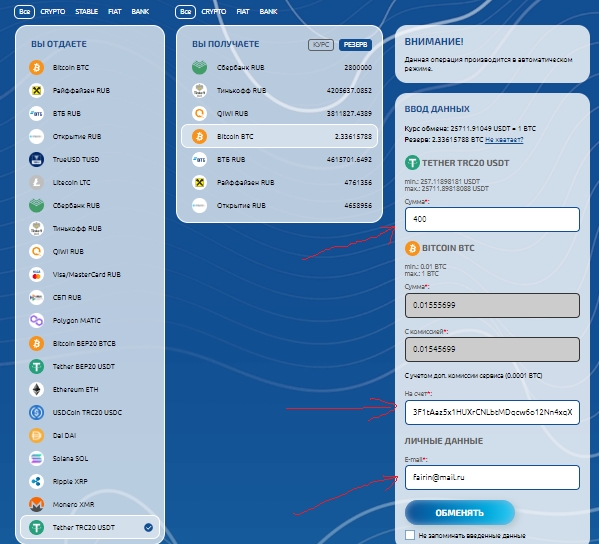
Task: Click the Monero XMR icon
Action: 37,504
